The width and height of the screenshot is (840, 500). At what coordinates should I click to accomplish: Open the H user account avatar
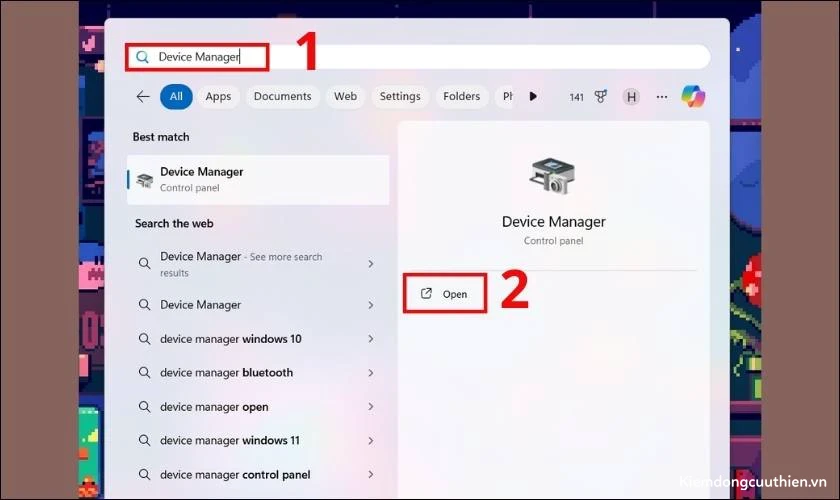pos(631,97)
